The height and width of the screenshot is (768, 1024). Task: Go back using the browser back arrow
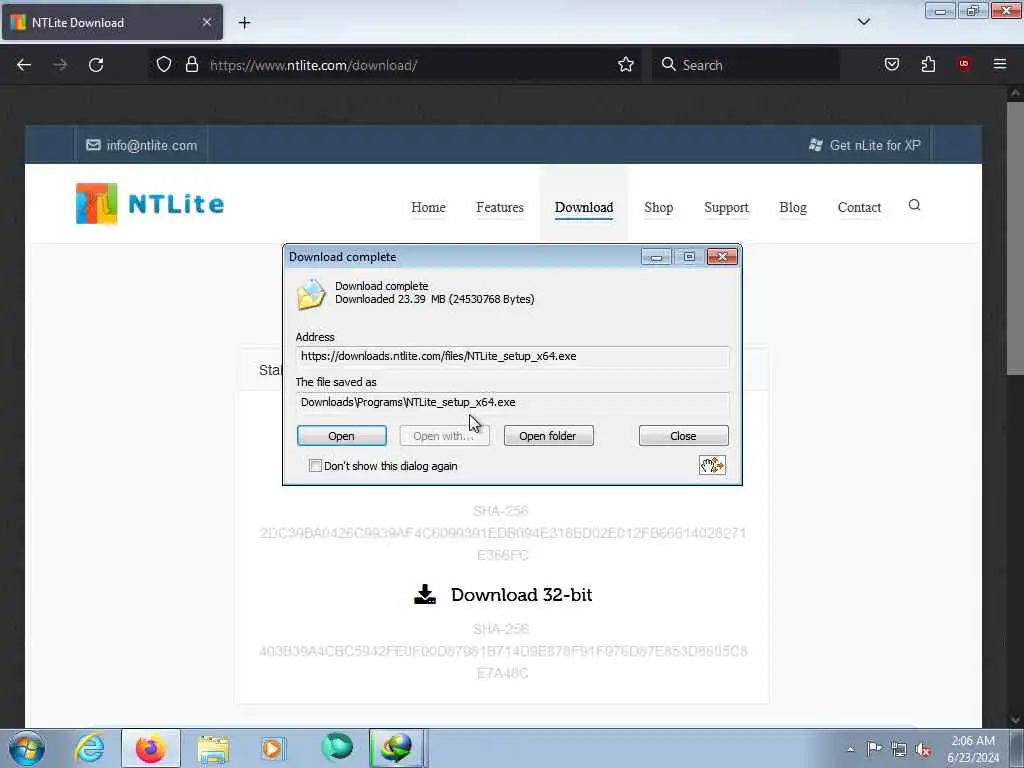click(x=24, y=65)
